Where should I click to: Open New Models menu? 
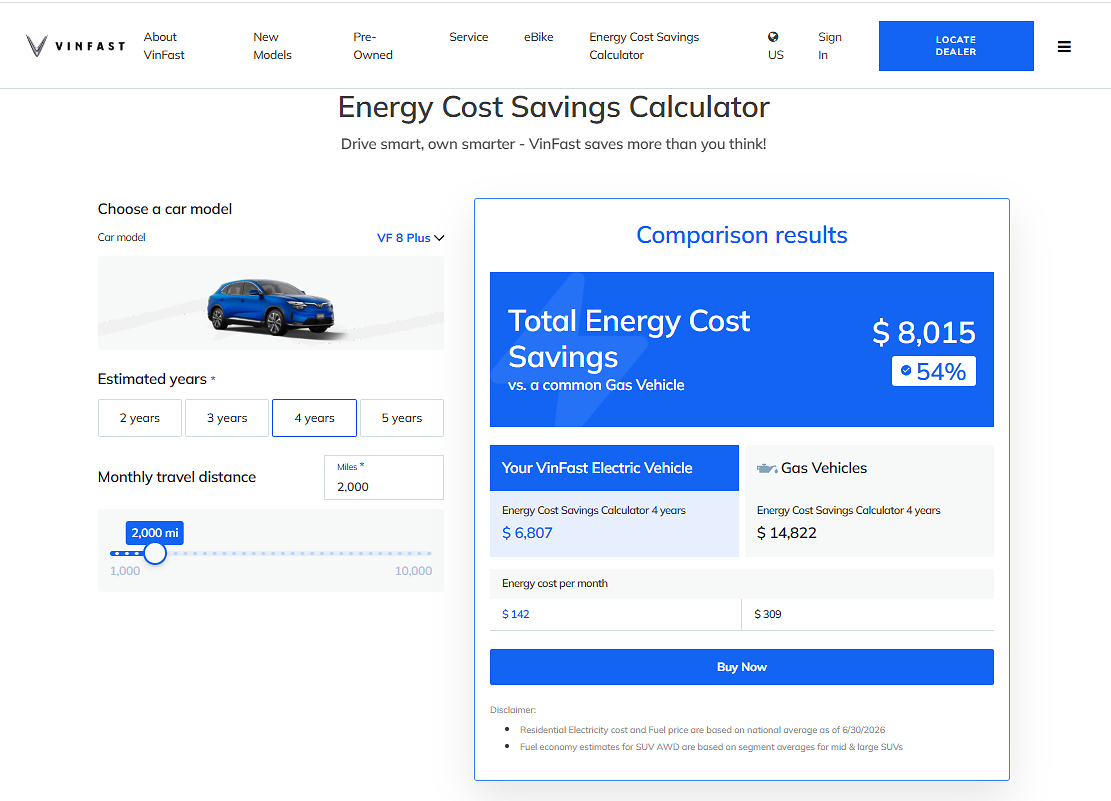[272, 46]
